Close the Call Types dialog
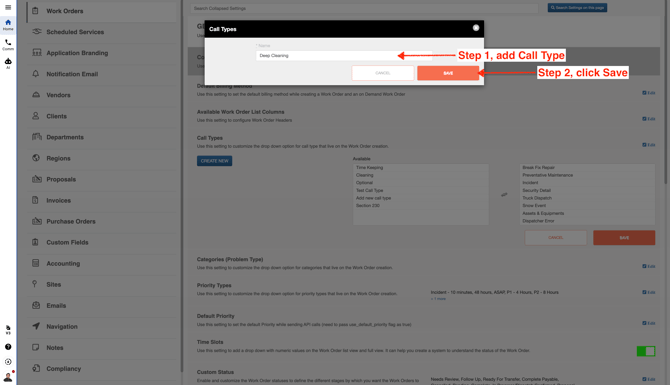 476,28
